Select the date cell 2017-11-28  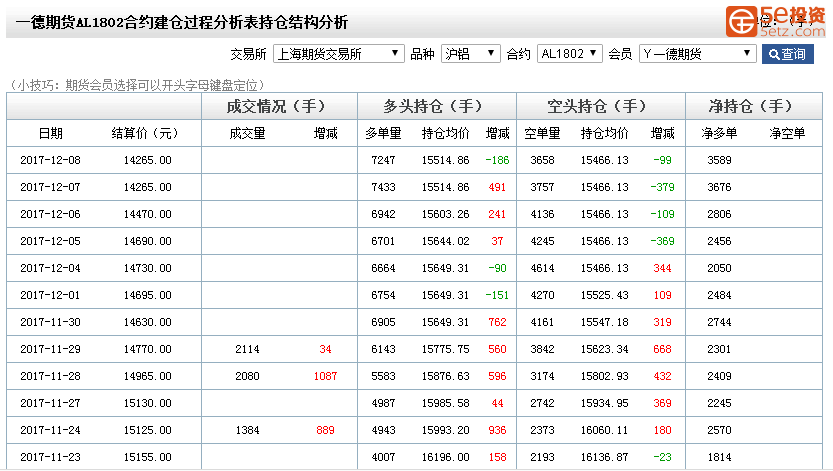50,376
